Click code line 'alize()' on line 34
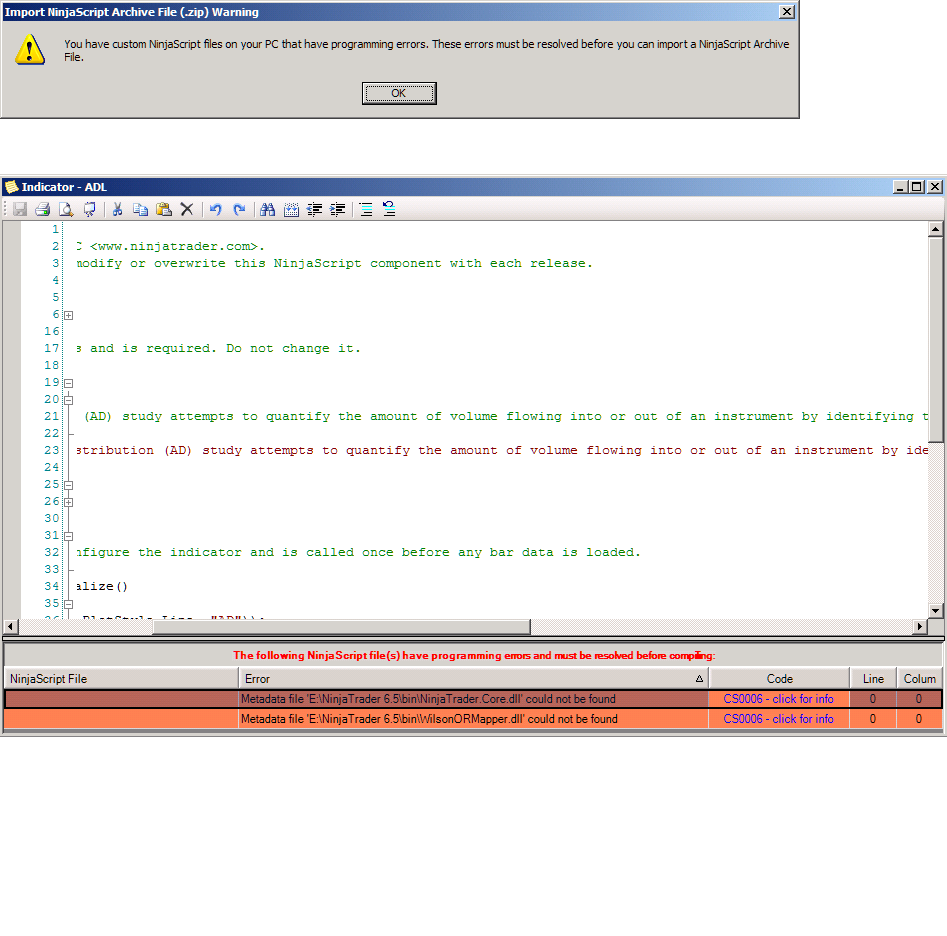 pyautogui.click(x=101, y=586)
